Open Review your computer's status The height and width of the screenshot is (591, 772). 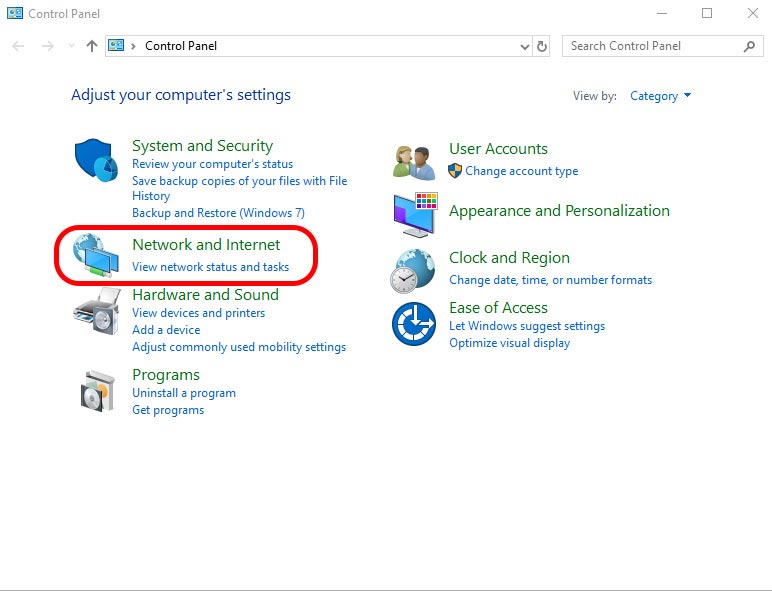pos(212,164)
